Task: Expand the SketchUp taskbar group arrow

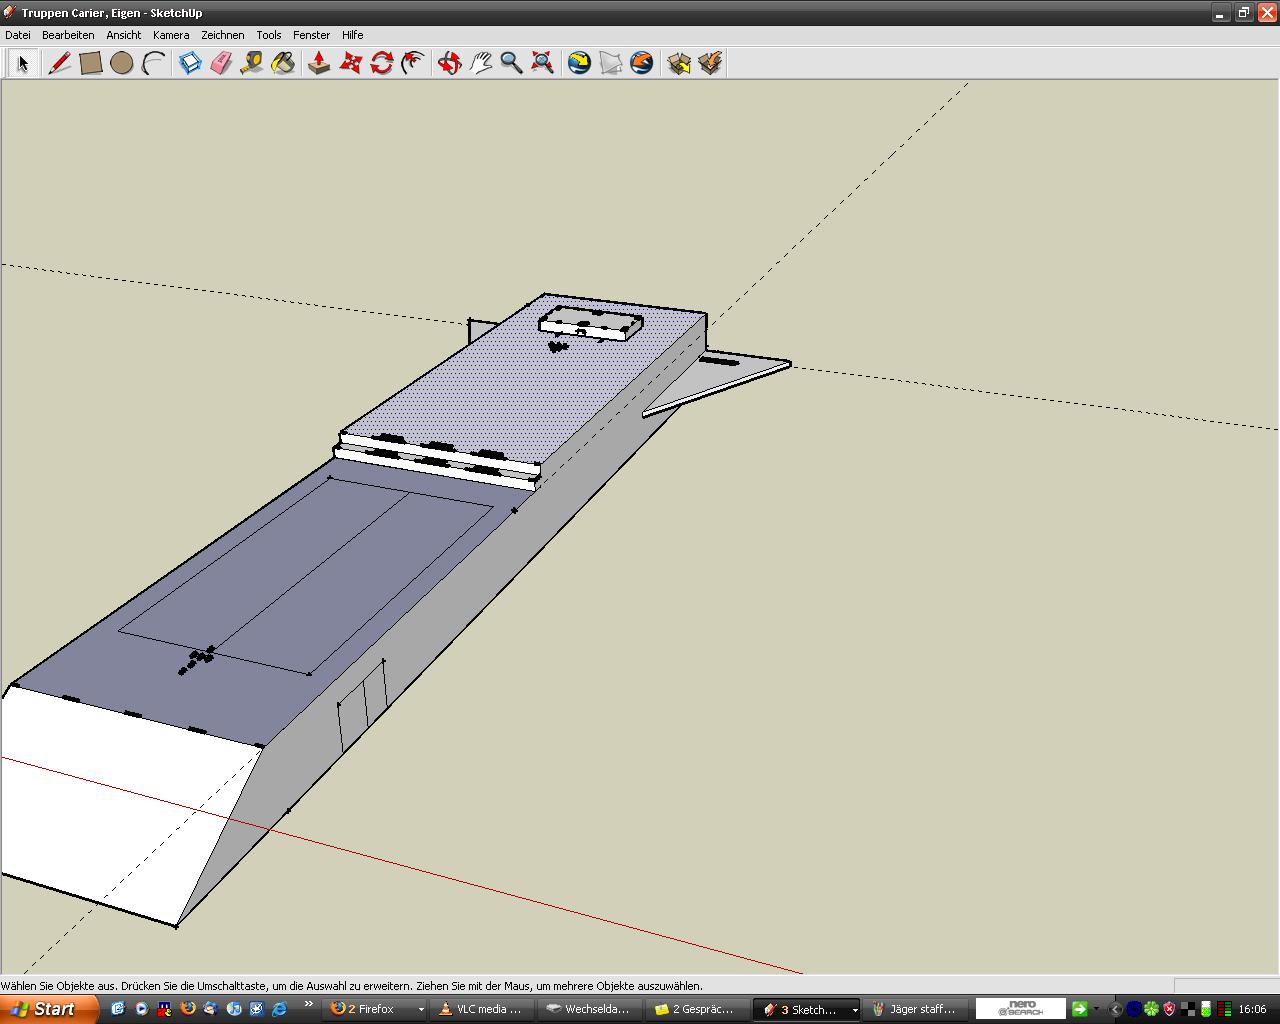Action: tap(854, 1010)
